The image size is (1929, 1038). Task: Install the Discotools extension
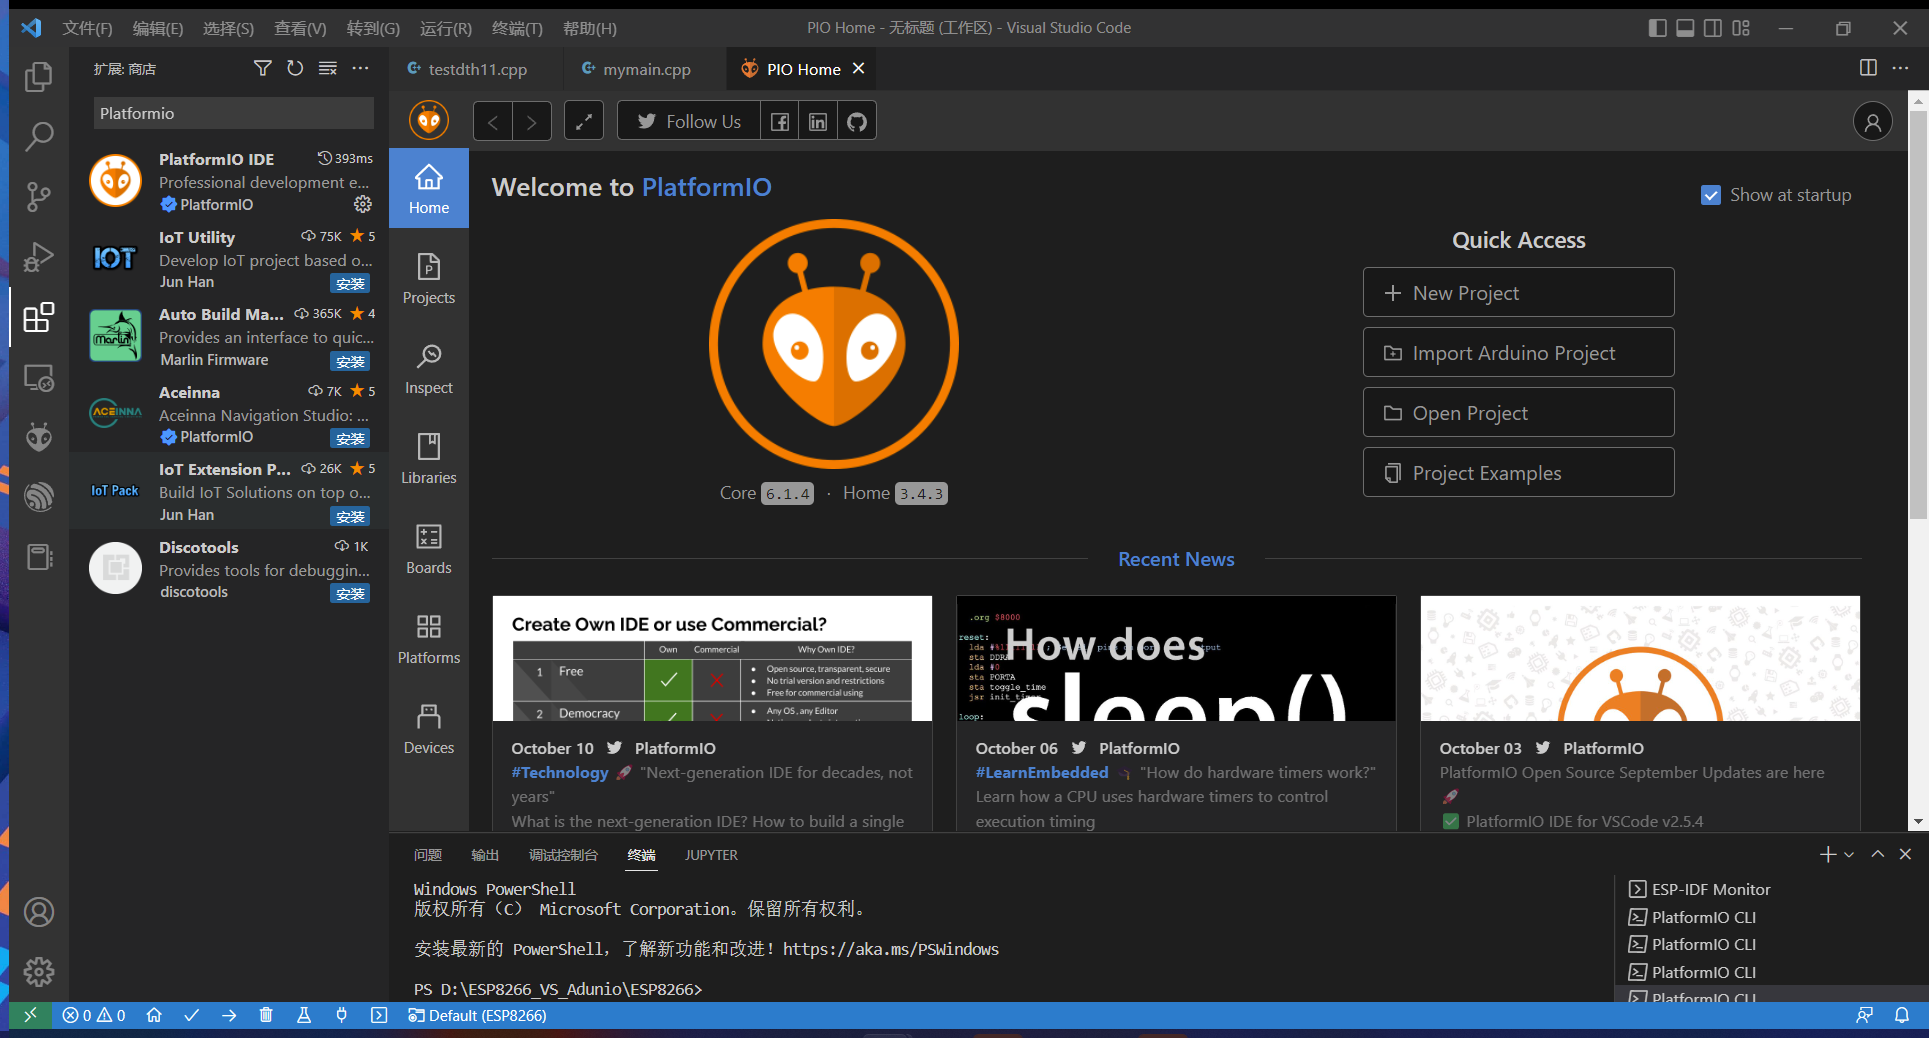click(350, 594)
